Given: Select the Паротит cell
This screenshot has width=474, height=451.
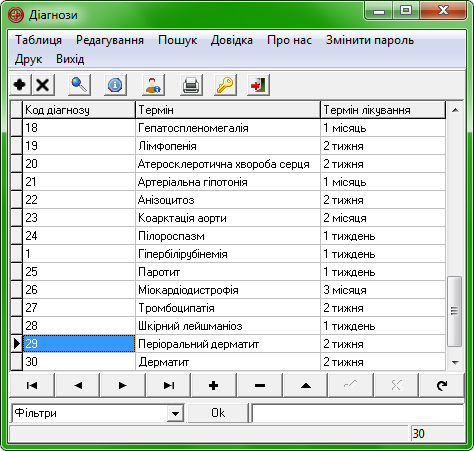Looking at the screenshot, I should pyautogui.click(x=228, y=272).
